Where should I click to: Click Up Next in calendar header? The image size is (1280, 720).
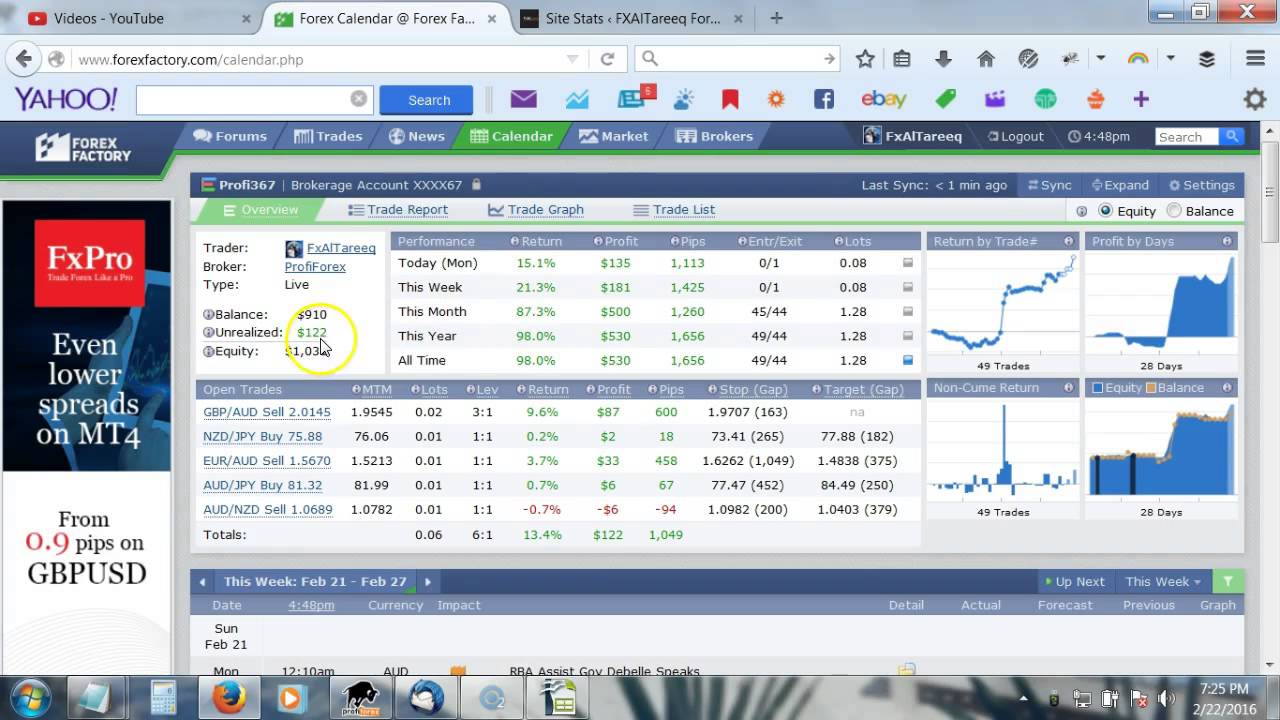(1074, 581)
